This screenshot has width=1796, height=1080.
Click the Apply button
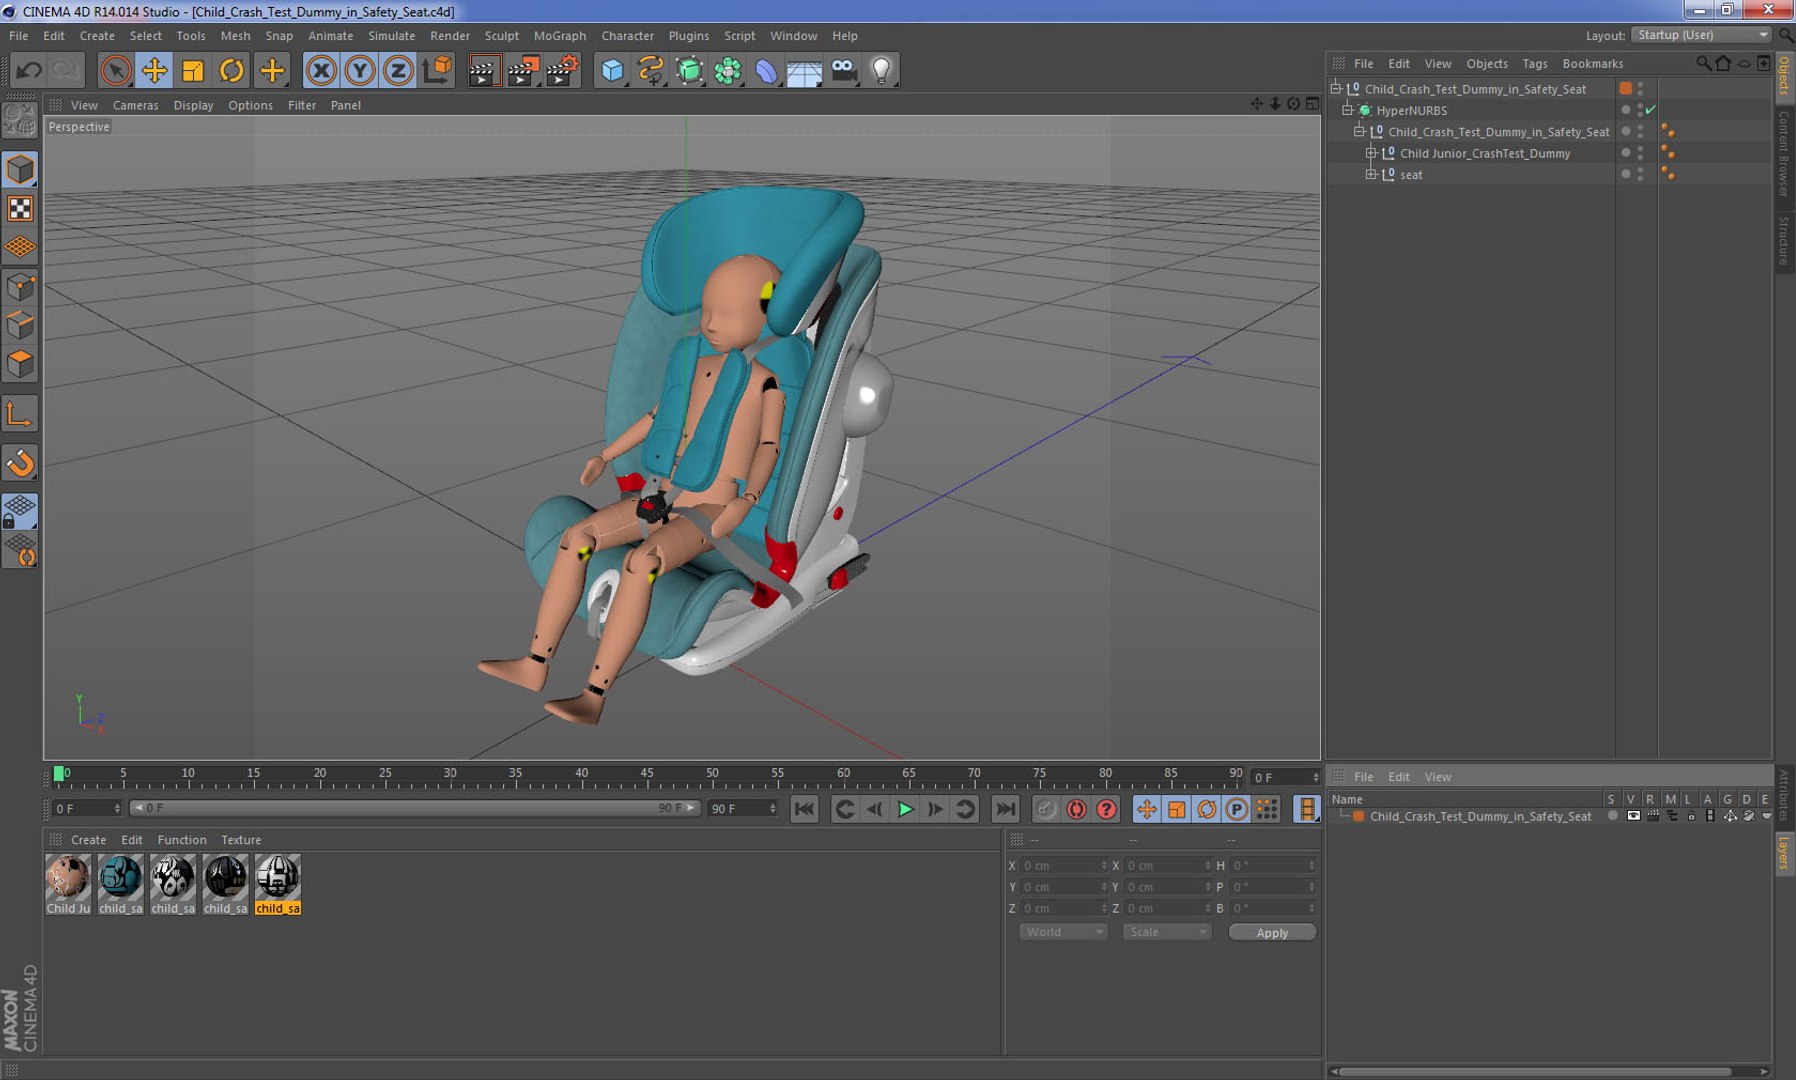[x=1272, y=933]
